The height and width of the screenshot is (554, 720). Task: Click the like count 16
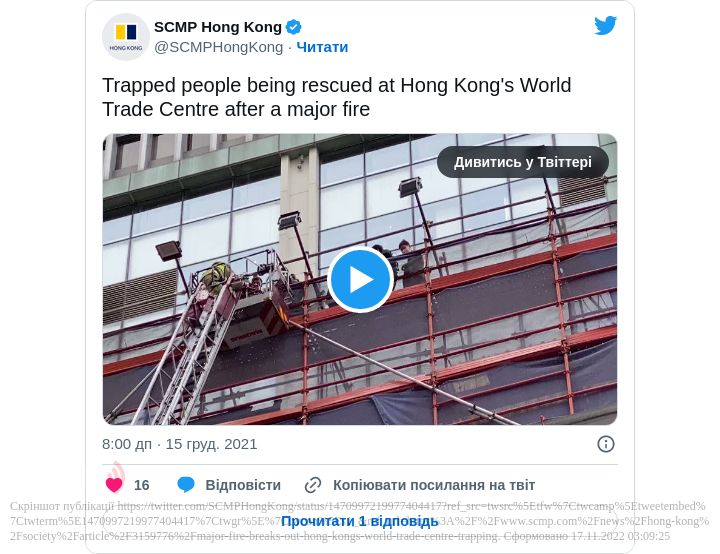(141, 485)
